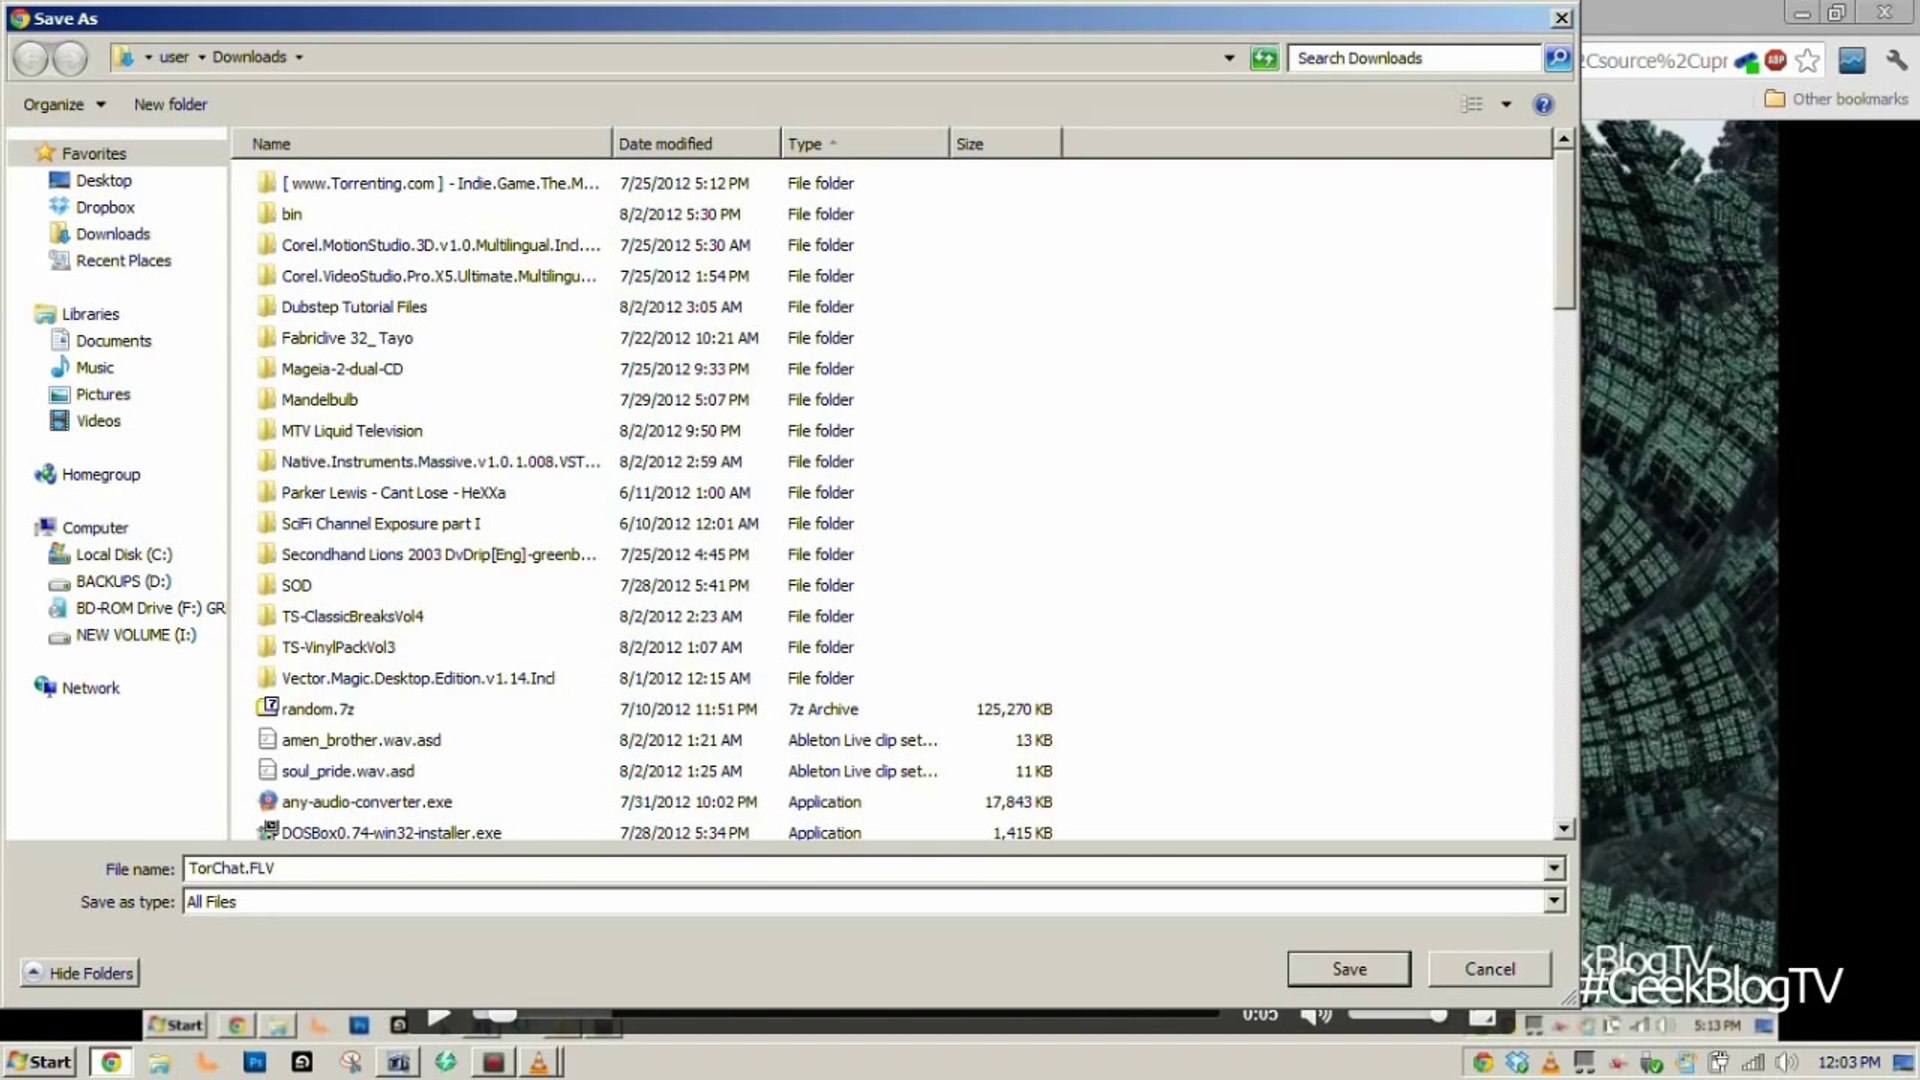Click the bookmark star icon in Chrome

coord(1807,61)
